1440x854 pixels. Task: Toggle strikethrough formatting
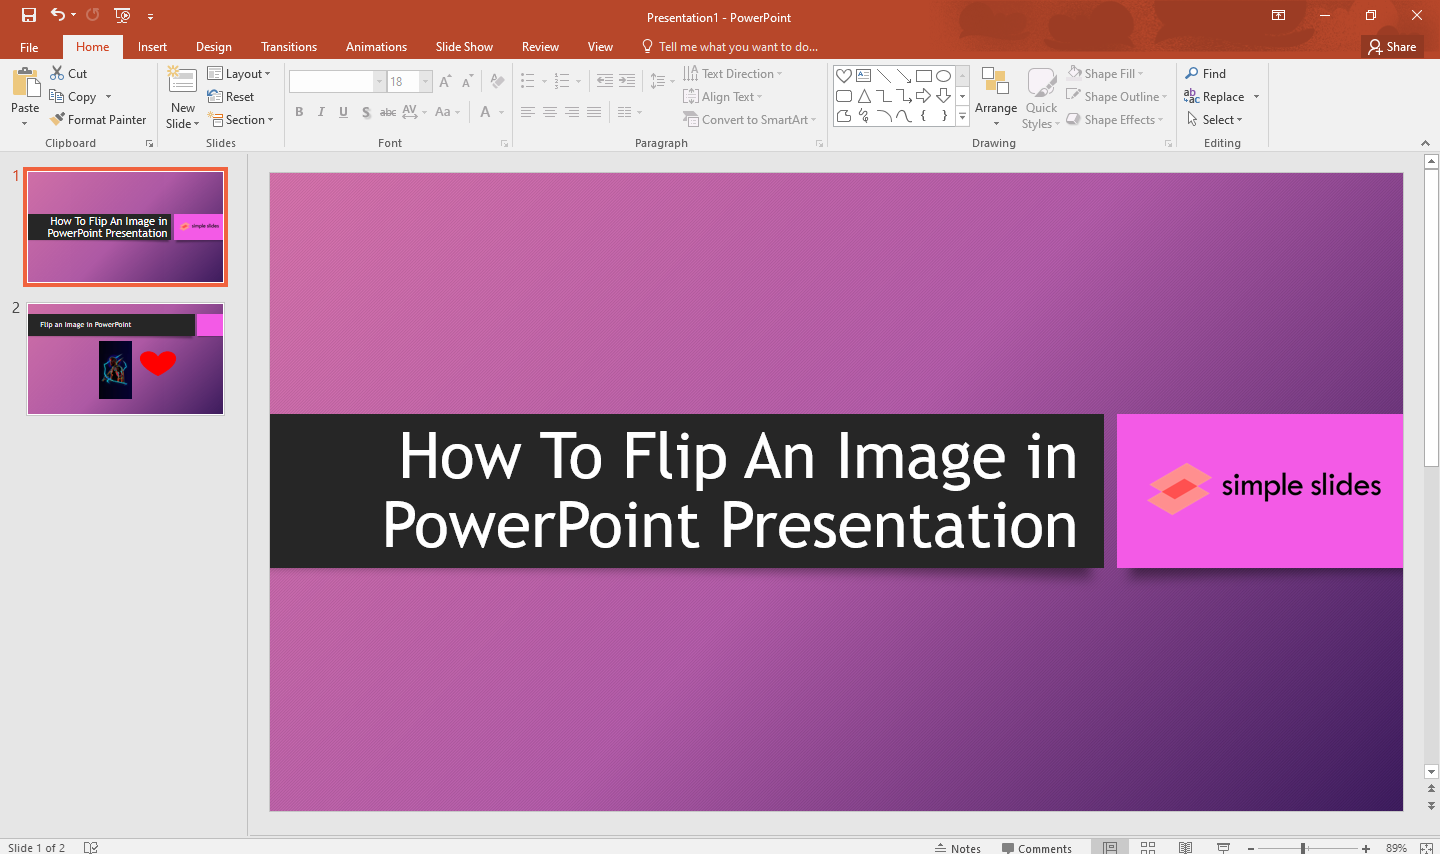click(x=387, y=112)
